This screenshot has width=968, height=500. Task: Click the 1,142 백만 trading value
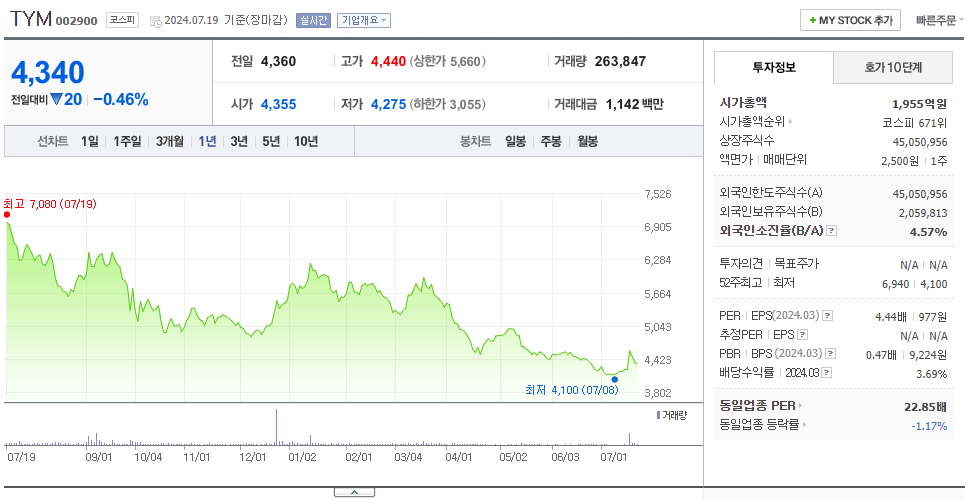[x=635, y=104]
